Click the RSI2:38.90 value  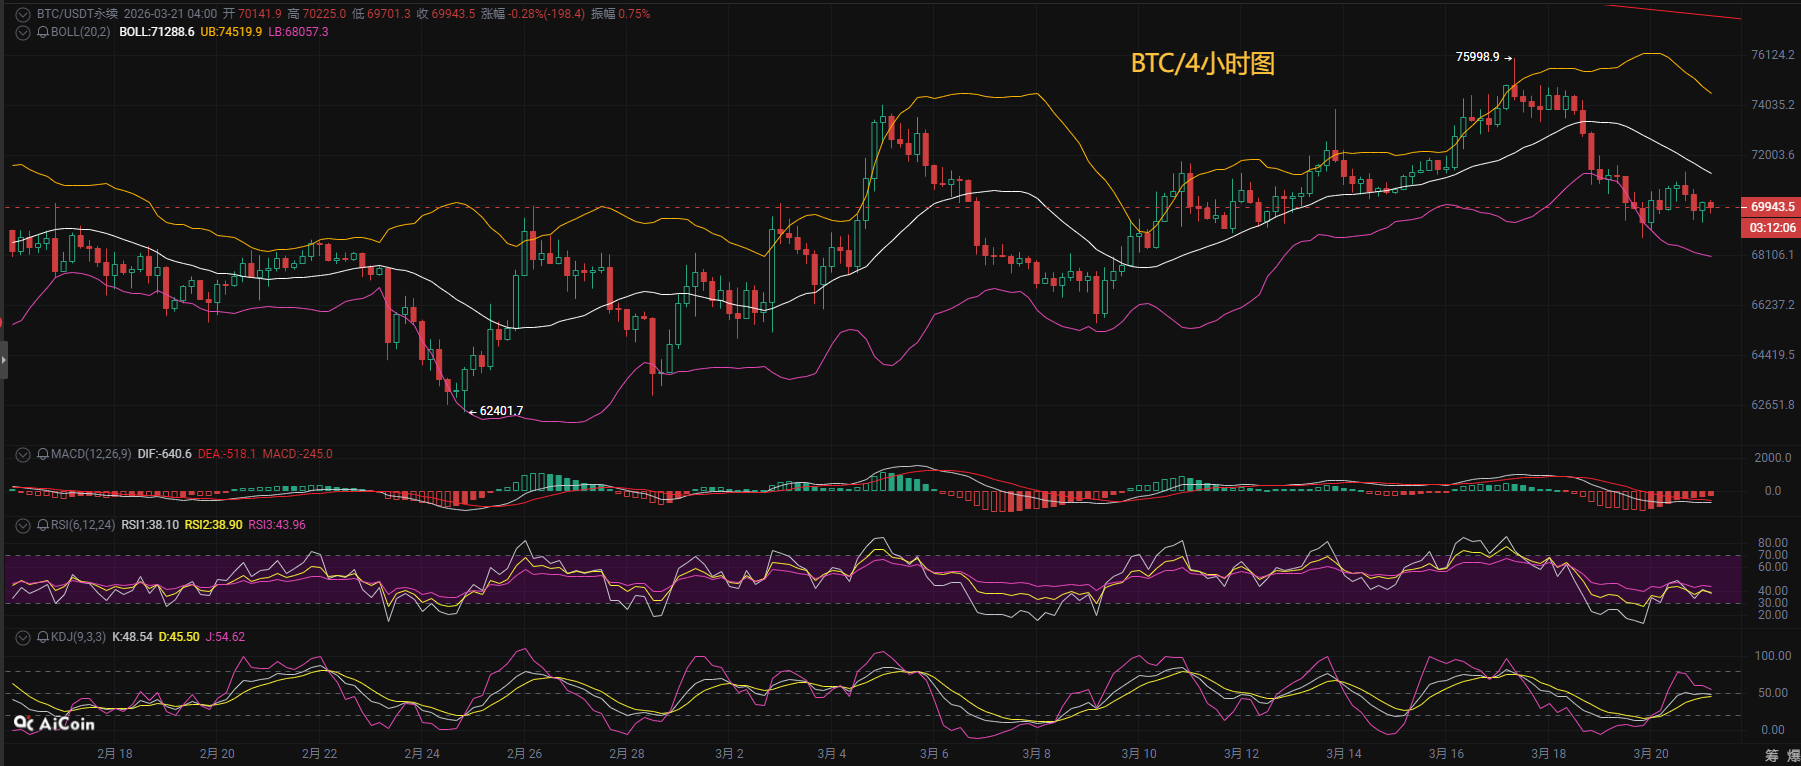[214, 525]
